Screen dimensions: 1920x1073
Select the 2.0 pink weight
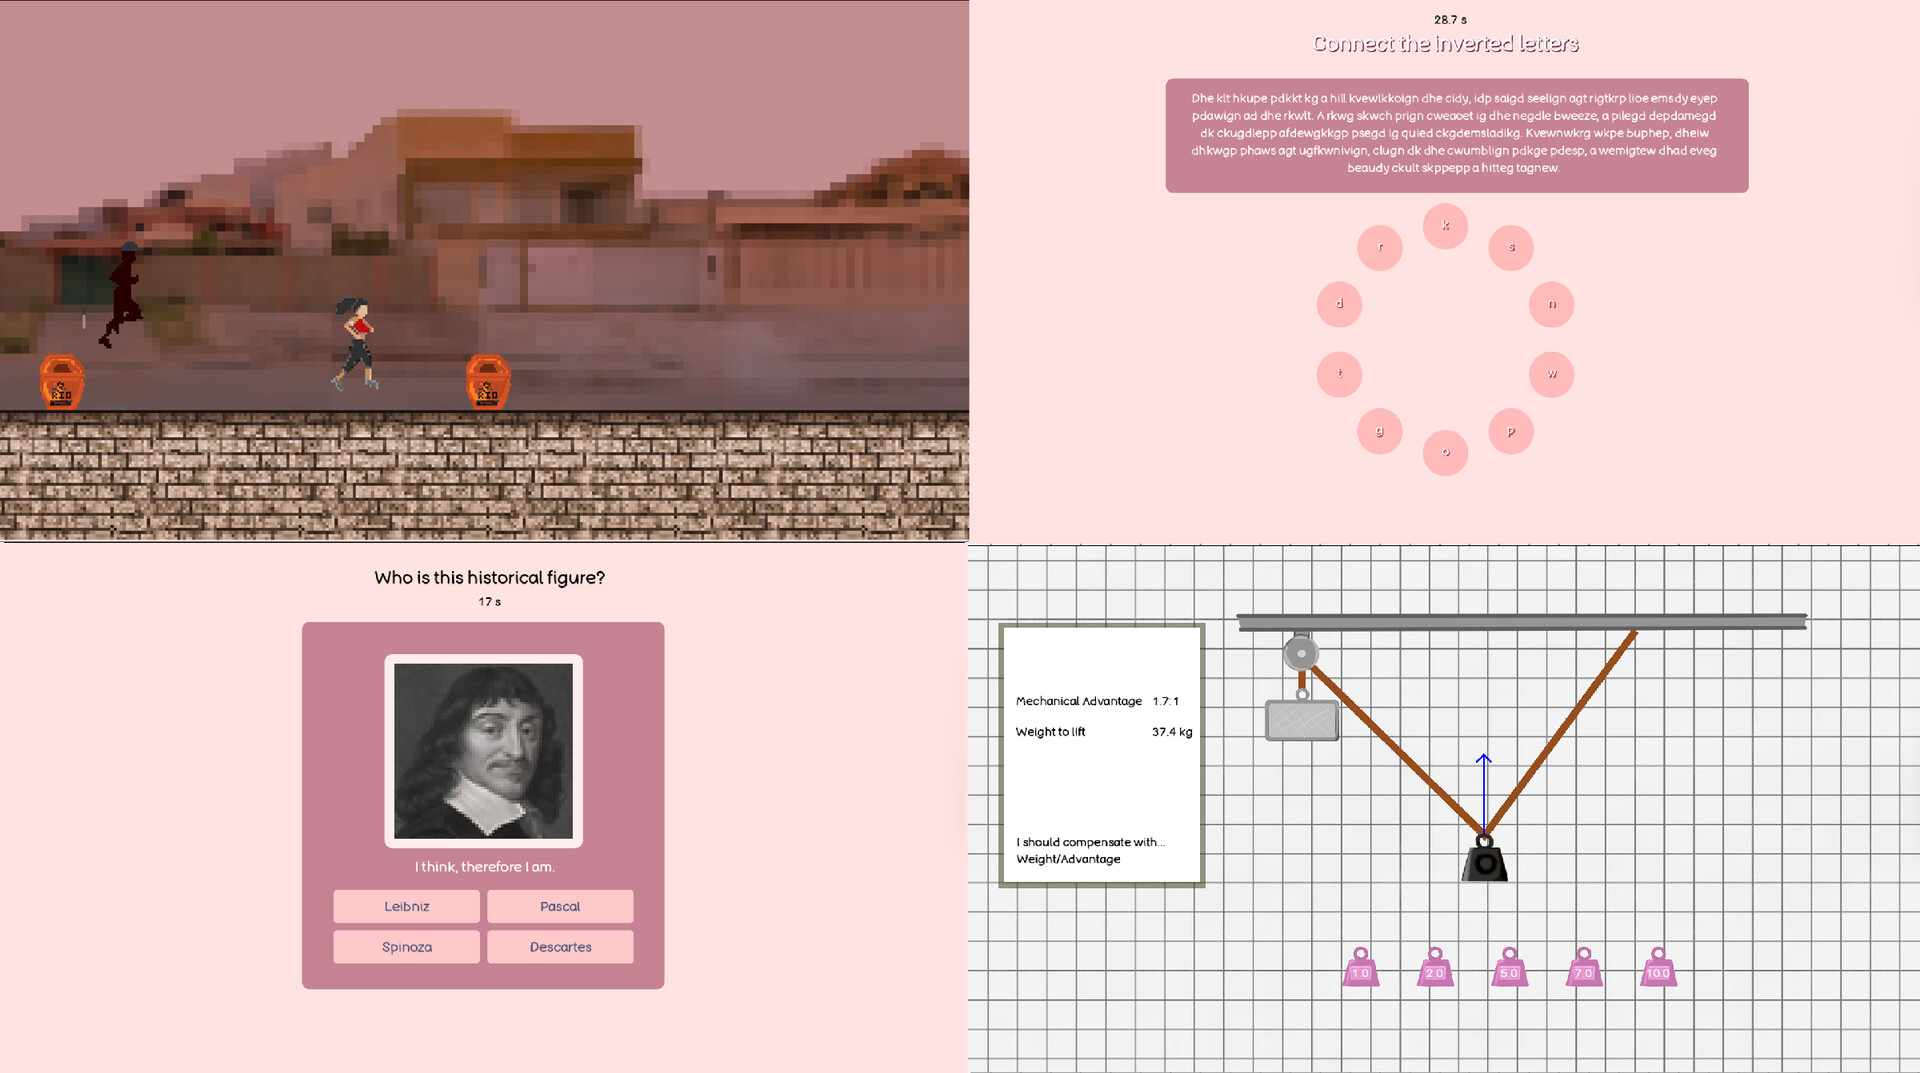(1435, 968)
